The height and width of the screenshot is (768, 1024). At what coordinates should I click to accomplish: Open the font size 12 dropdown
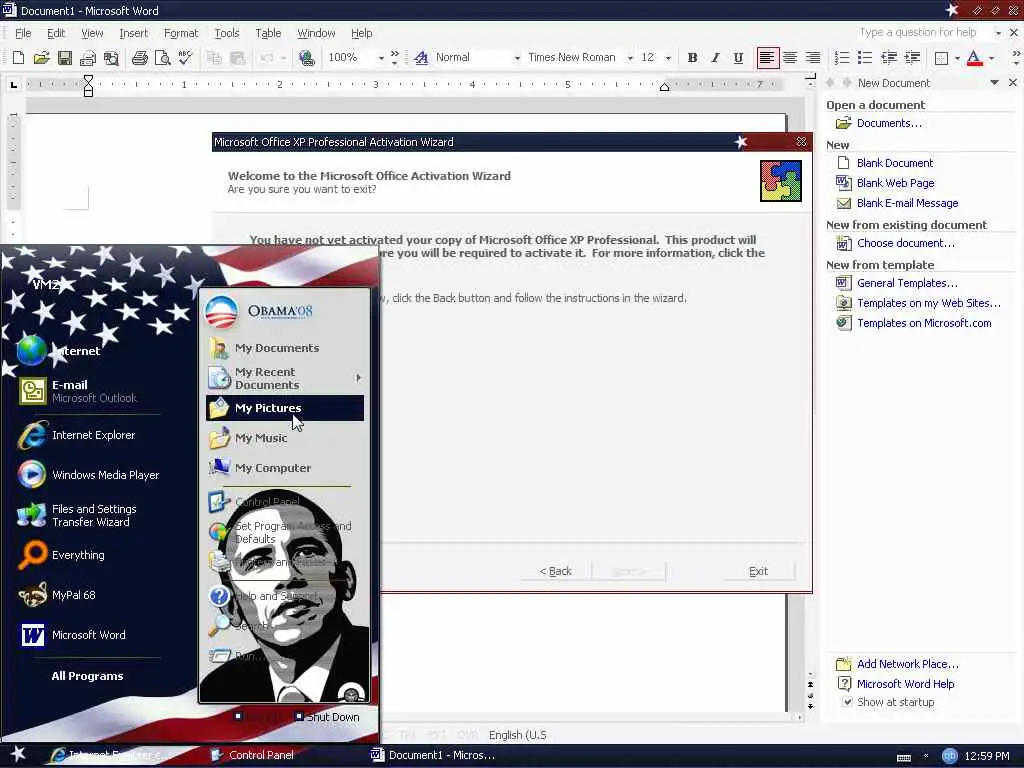[x=668, y=58]
